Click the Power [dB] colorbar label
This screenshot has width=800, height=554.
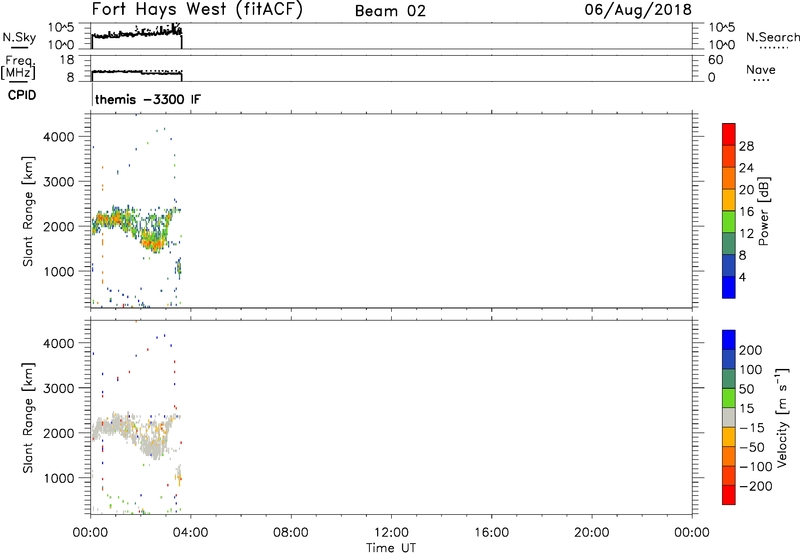(763, 211)
